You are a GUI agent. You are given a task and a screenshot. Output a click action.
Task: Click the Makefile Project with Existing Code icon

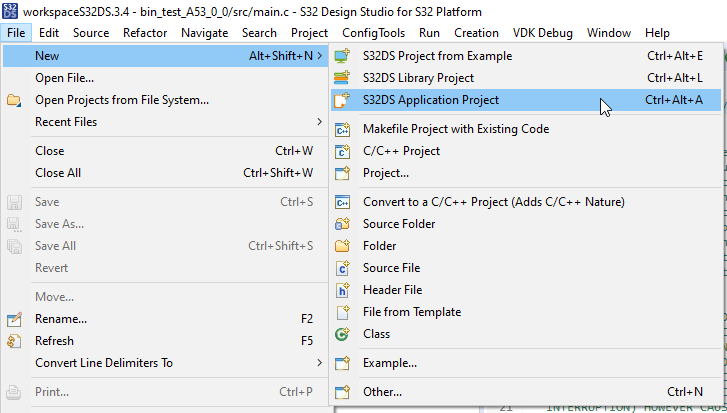point(343,129)
